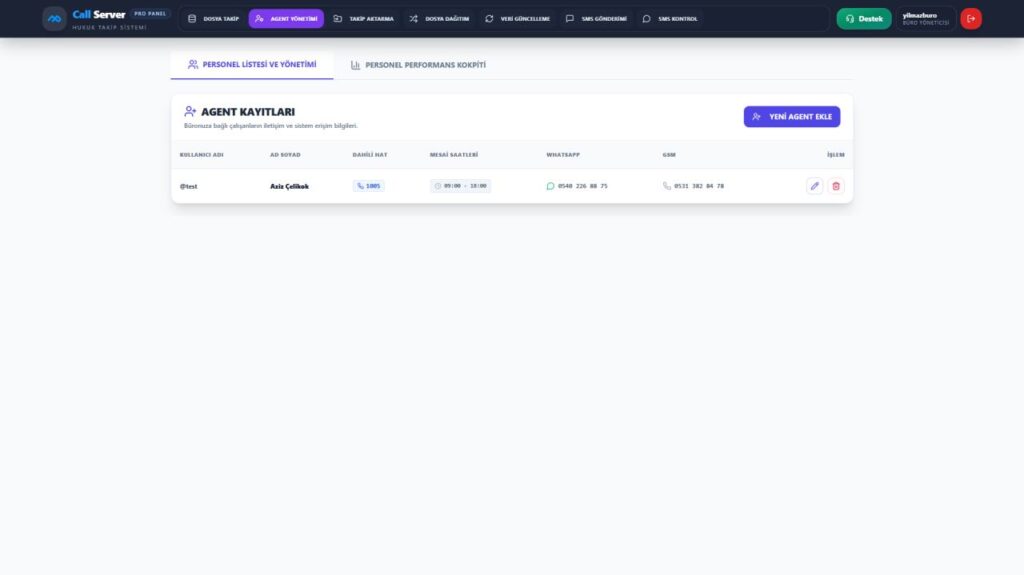Open Dosya Dağıtım from the navbar
This screenshot has height=575, width=1024.
439,19
